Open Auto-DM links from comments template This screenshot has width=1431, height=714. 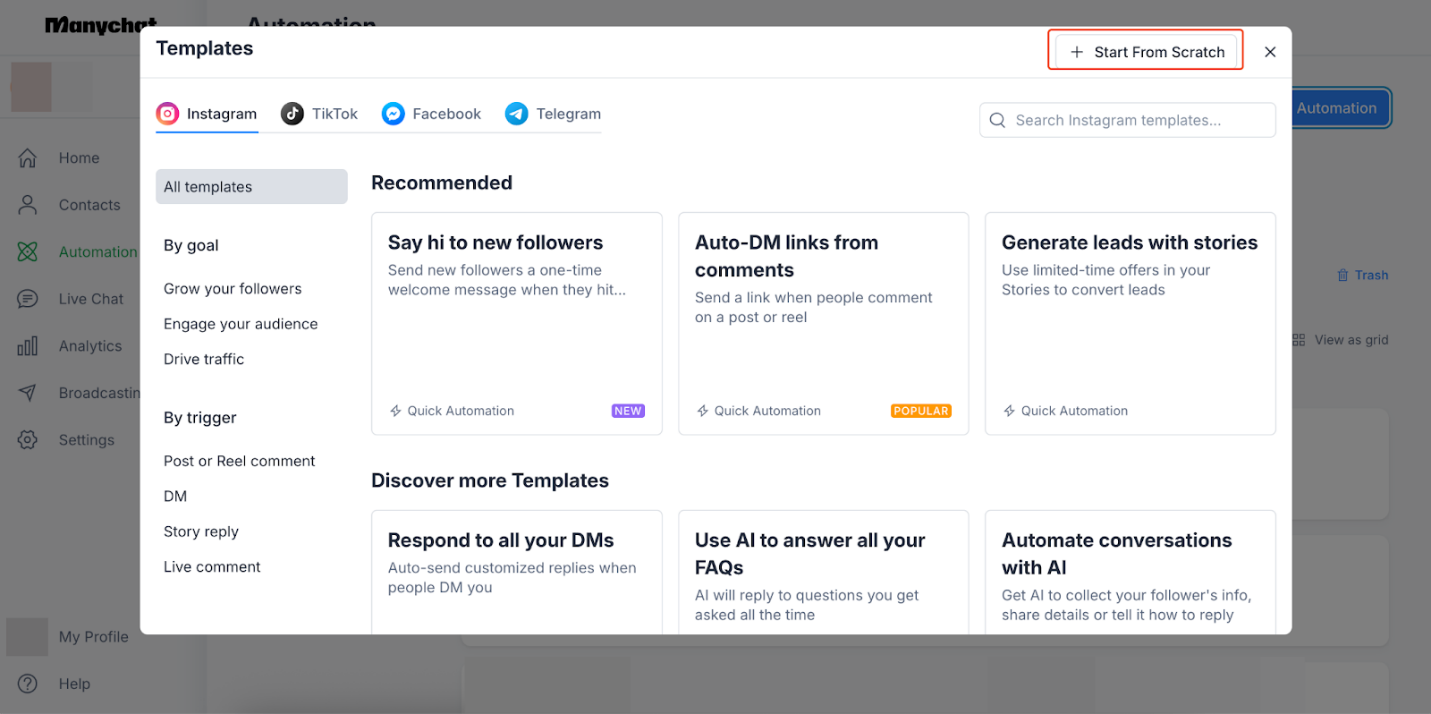(x=823, y=323)
